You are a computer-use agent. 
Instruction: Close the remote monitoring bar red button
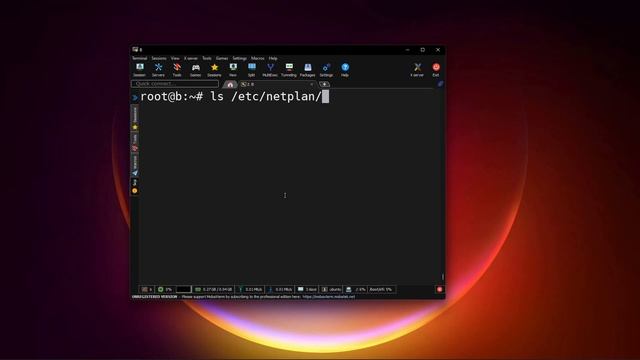[440, 289]
